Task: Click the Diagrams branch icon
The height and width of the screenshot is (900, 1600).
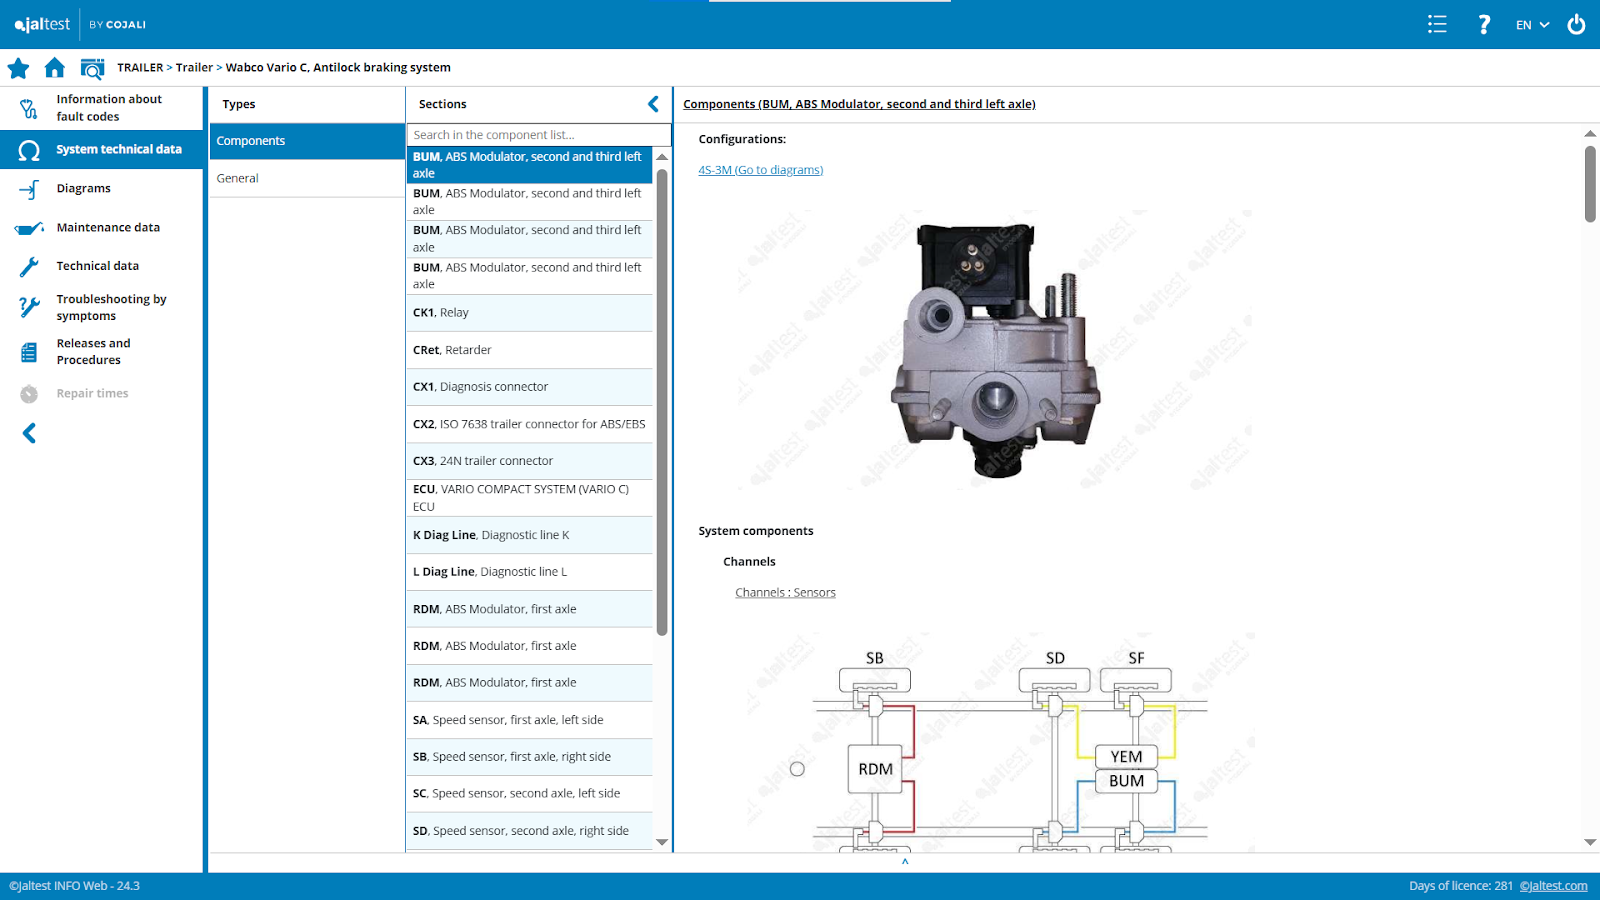Action: (x=29, y=189)
